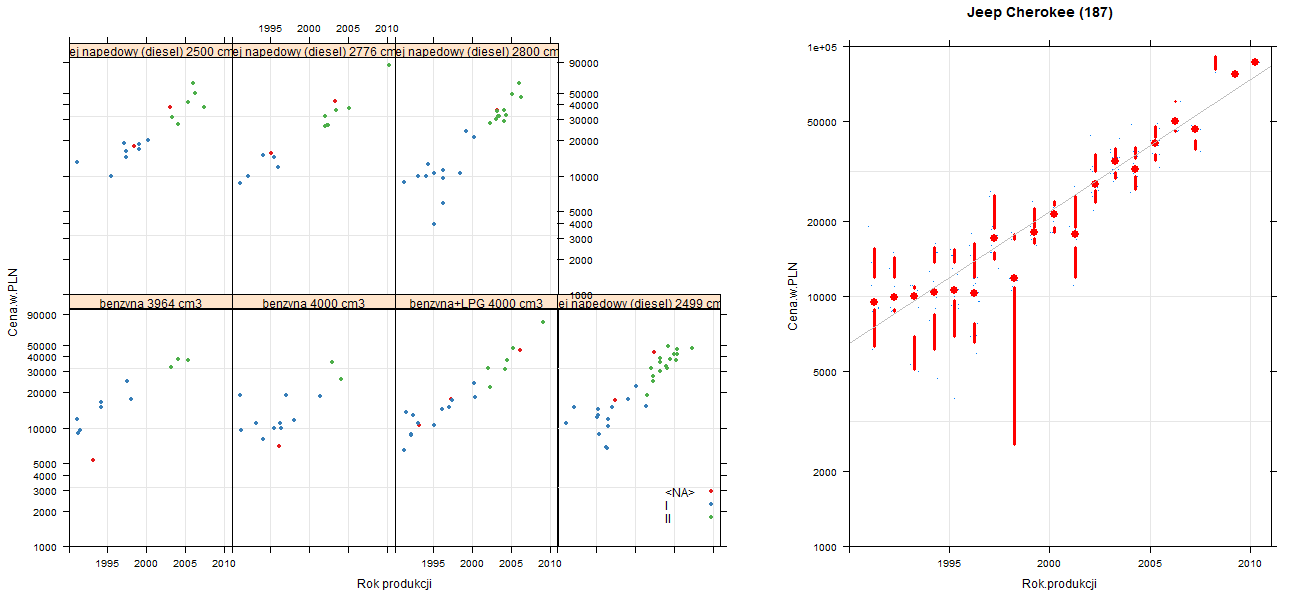Screen dimensions: 1300x600
Task: Click the long red 1998 bar in right chart
Action: coord(1014,365)
